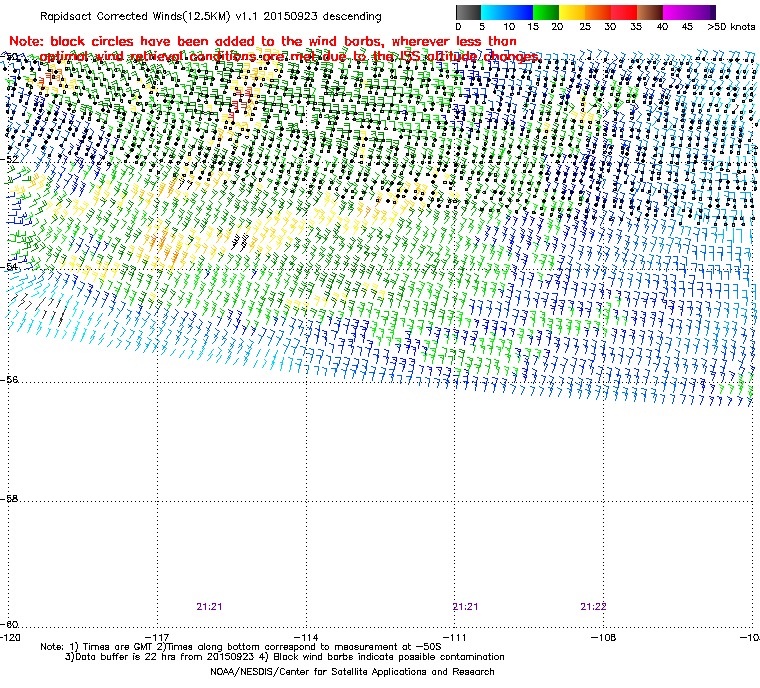The image size is (760, 688).
Task: Click the '-117' longitude axis label
Action: coord(158,637)
